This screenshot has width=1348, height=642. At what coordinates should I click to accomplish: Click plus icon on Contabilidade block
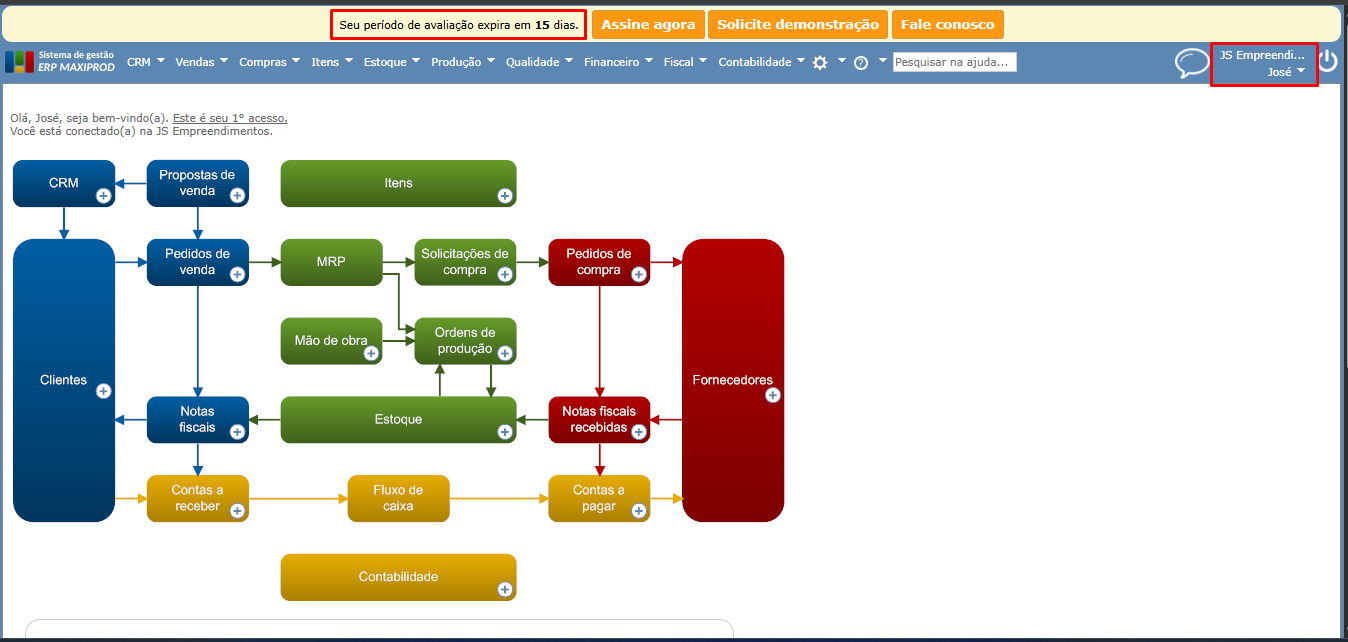(x=505, y=590)
